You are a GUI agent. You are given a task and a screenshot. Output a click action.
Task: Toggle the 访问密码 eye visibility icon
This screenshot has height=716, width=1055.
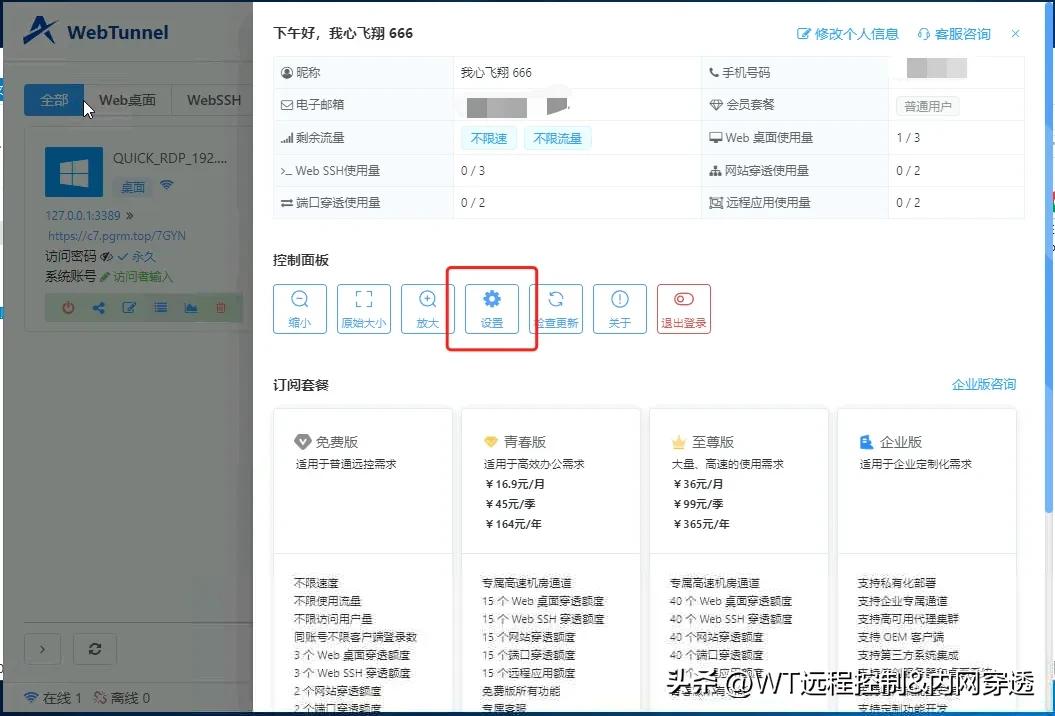[106, 256]
